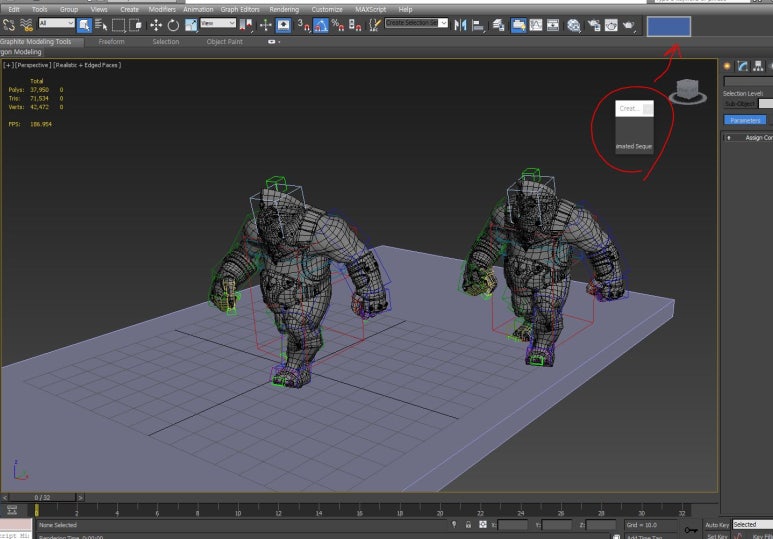Click Edit Named Selection Sets icon
The height and width of the screenshot is (539, 773).
pyautogui.click(x=375, y=25)
